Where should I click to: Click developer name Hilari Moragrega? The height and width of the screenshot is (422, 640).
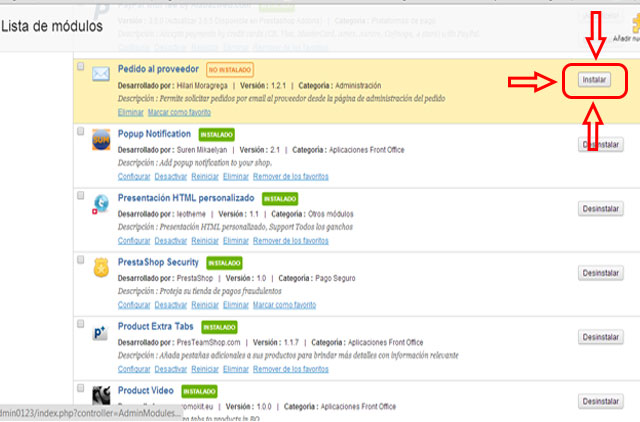coord(202,86)
